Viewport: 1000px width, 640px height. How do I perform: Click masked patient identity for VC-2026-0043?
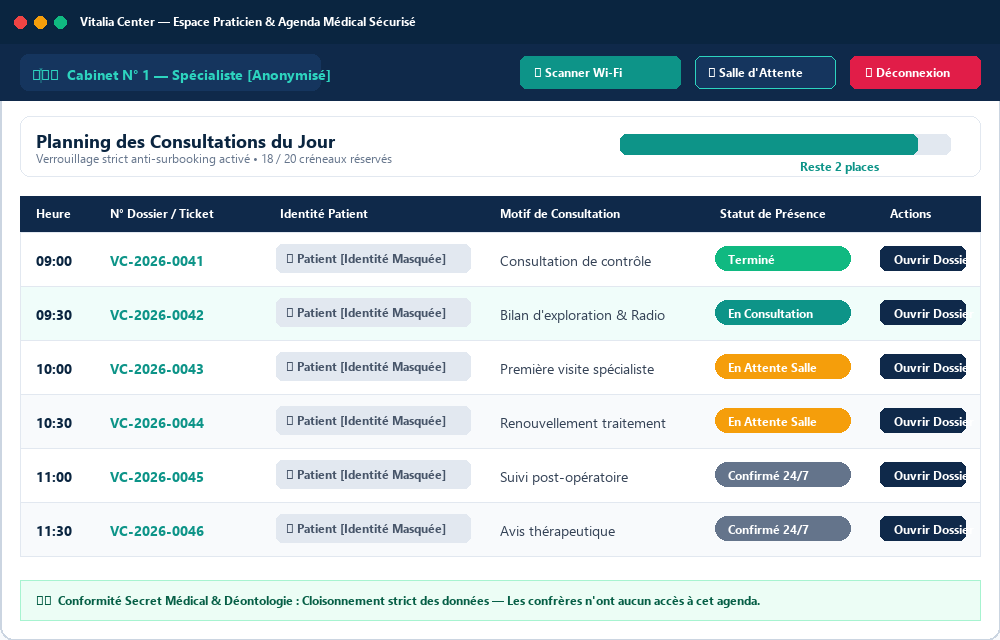(x=373, y=367)
